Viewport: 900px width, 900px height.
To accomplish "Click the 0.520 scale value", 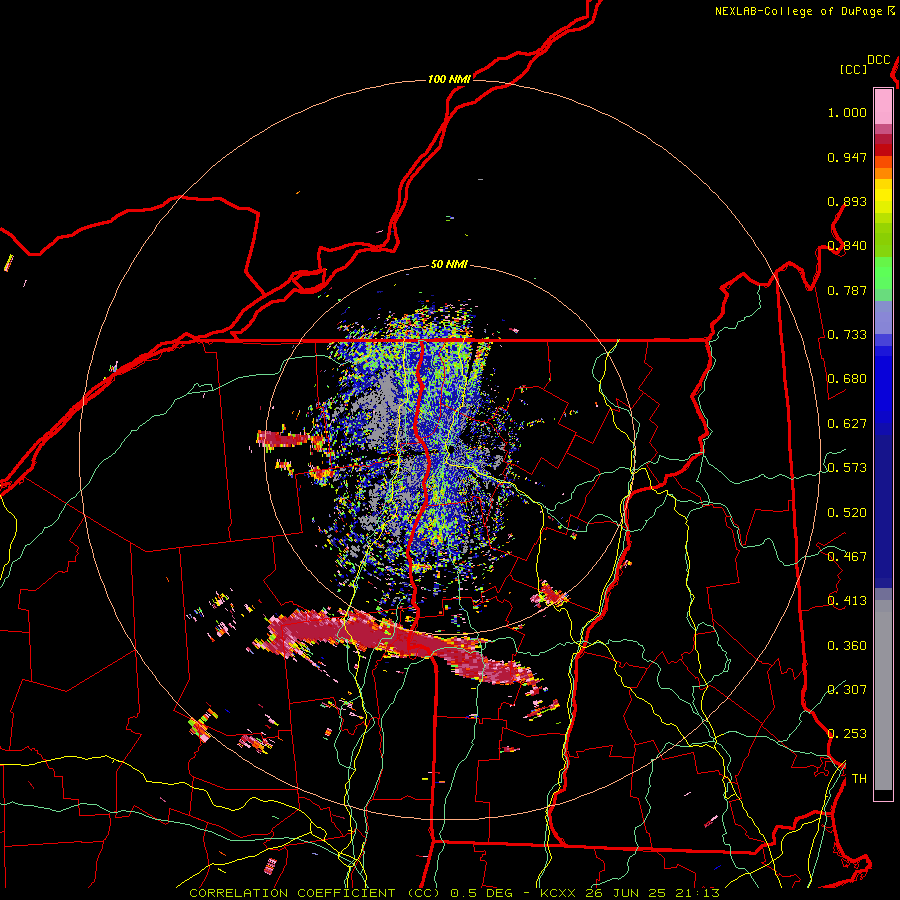I will click(x=847, y=513).
